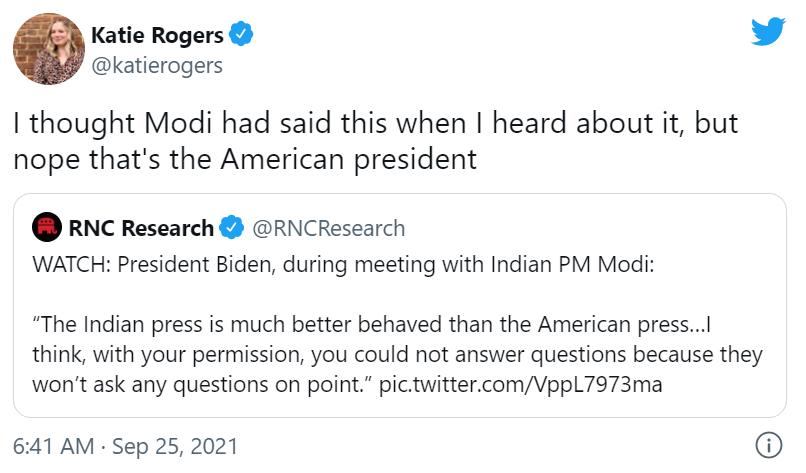This screenshot has height=473, width=806.
Task: Click 'nope that's the American president' line
Action: tap(245, 159)
